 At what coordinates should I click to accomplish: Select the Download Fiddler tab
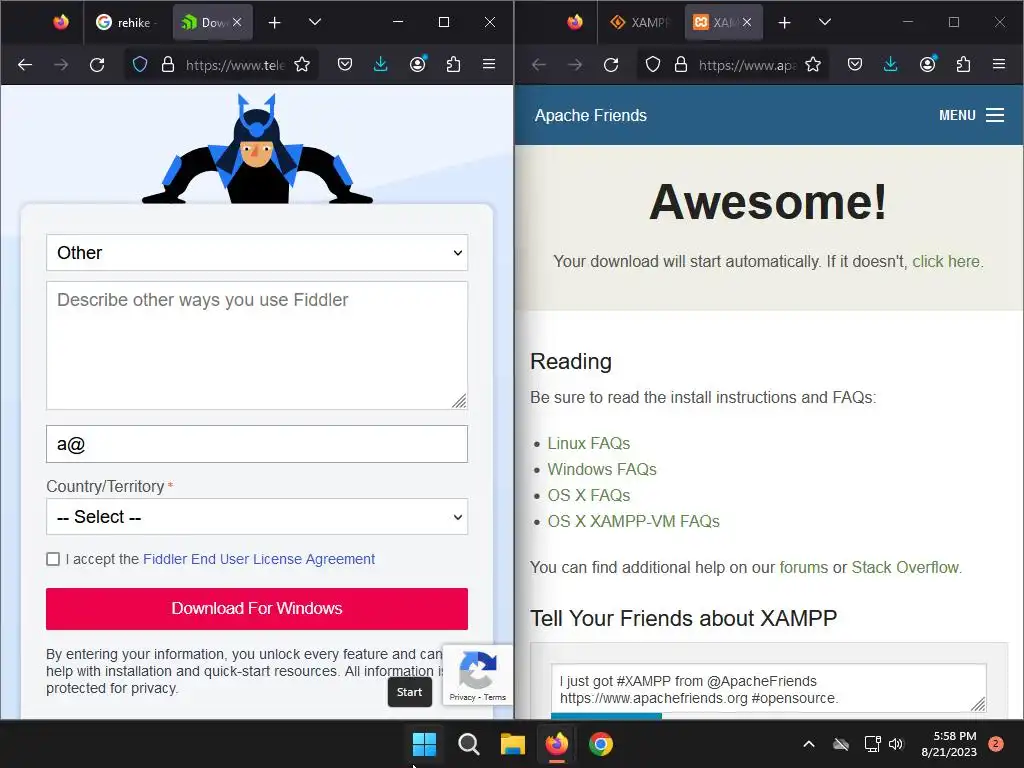click(213, 23)
